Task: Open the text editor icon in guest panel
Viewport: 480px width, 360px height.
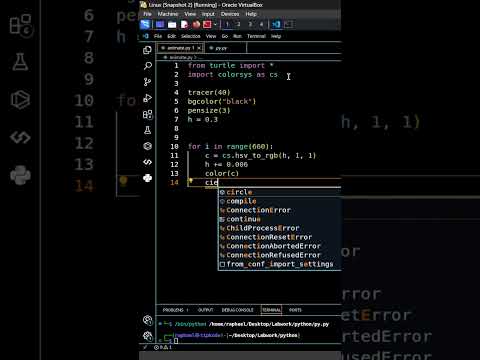Action: click(x=184, y=24)
